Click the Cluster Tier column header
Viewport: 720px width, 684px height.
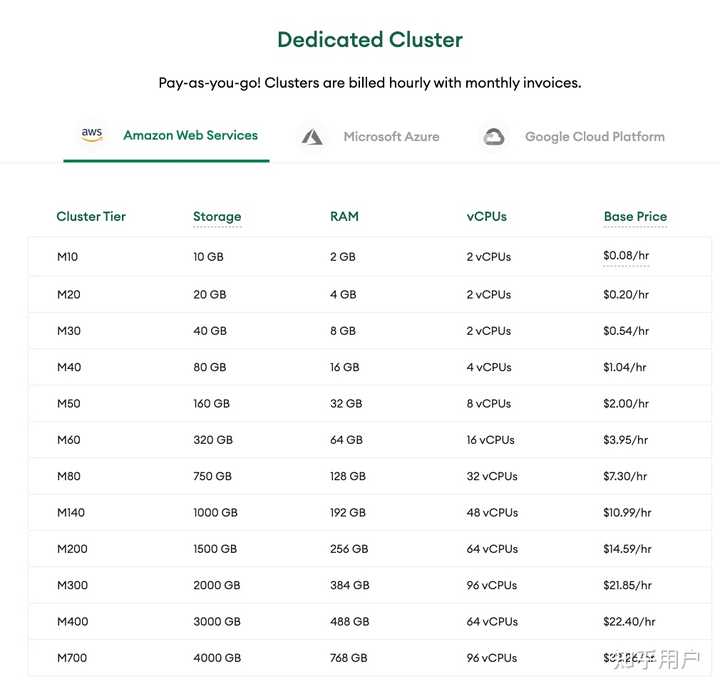91,216
